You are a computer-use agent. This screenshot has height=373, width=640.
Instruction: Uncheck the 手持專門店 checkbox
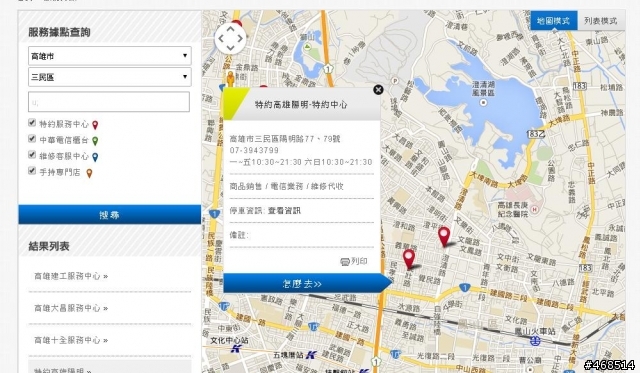click(x=32, y=171)
